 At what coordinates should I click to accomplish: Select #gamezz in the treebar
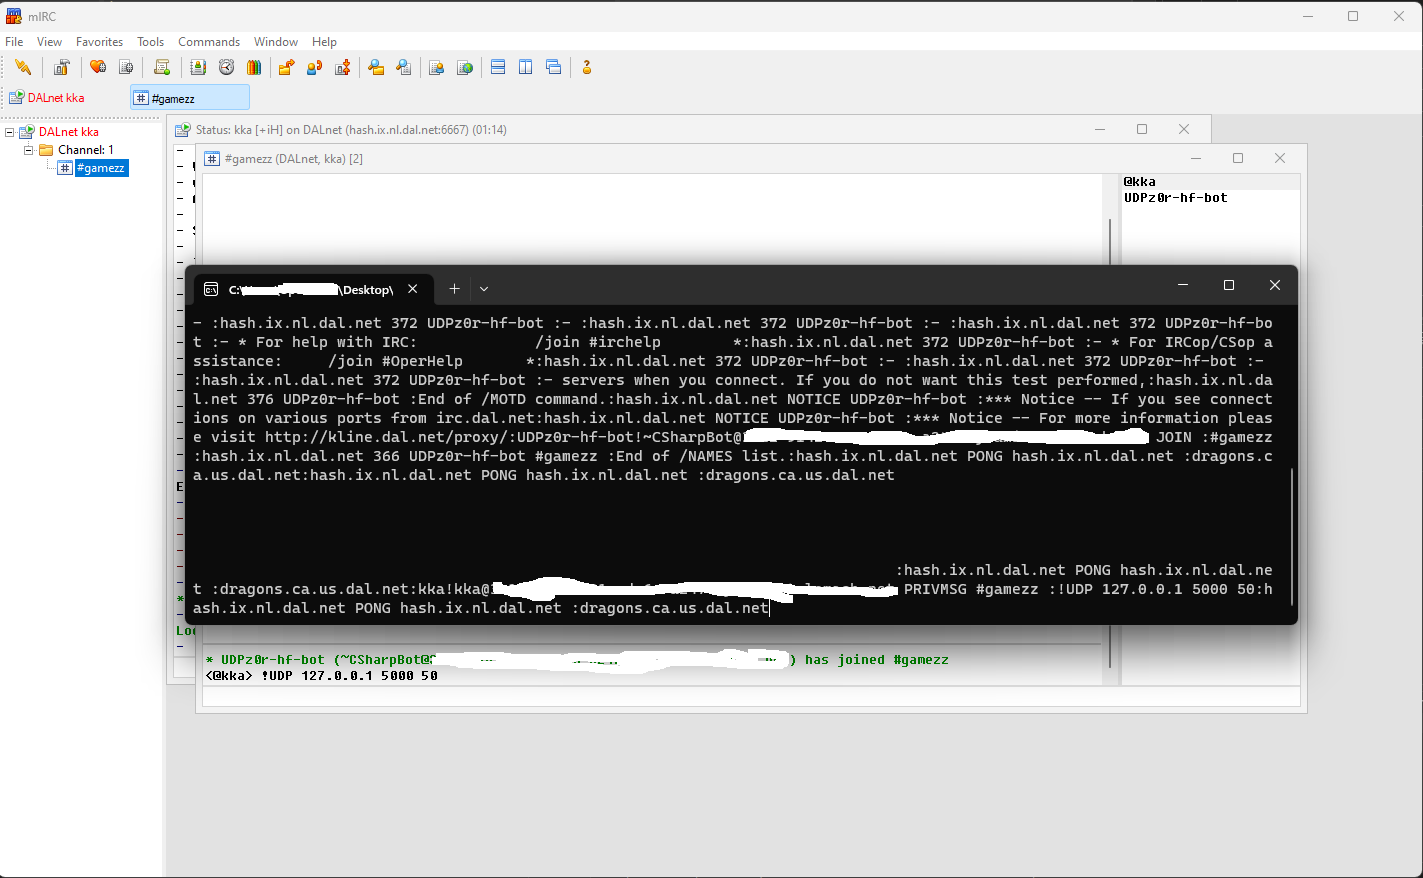pyautogui.click(x=101, y=168)
